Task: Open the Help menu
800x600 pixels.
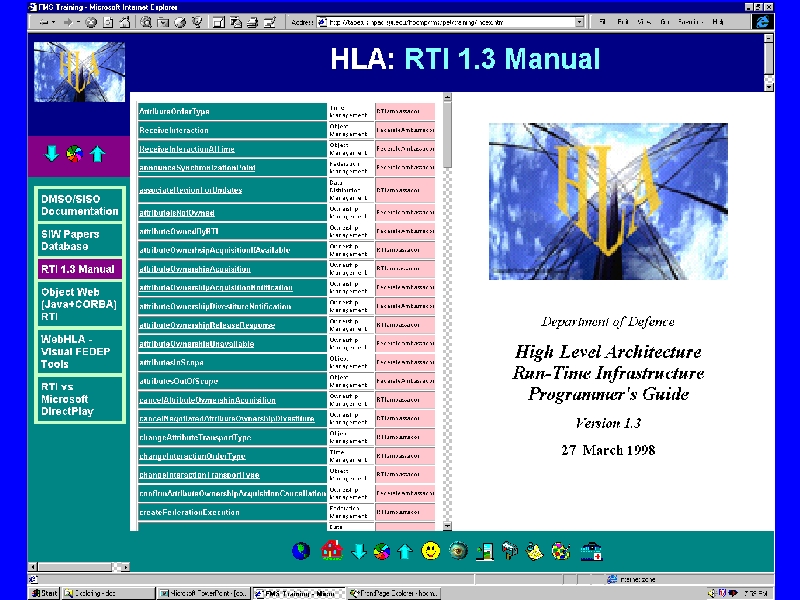Action: (x=718, y=22)
